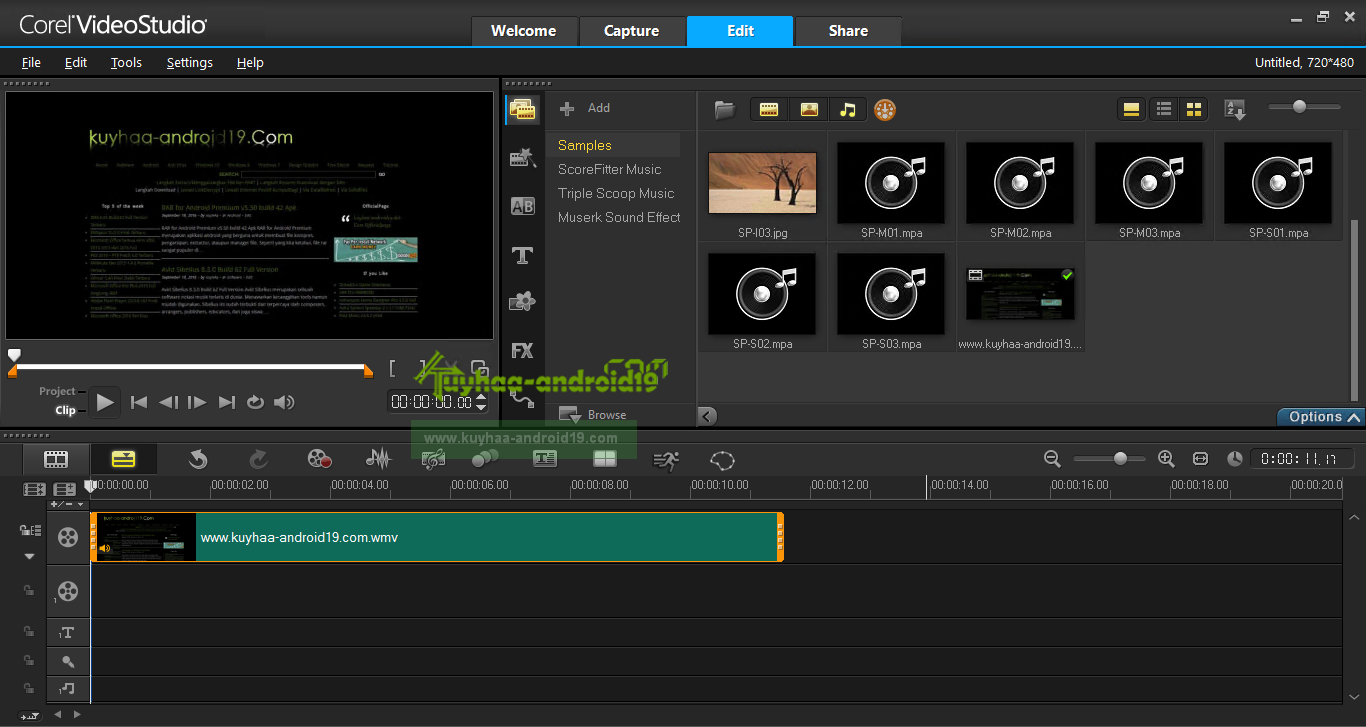The height and width of the screenshot is (727, 1366).
Task: Click the orange Get More Content icon
Action: (x=885, y=109)
